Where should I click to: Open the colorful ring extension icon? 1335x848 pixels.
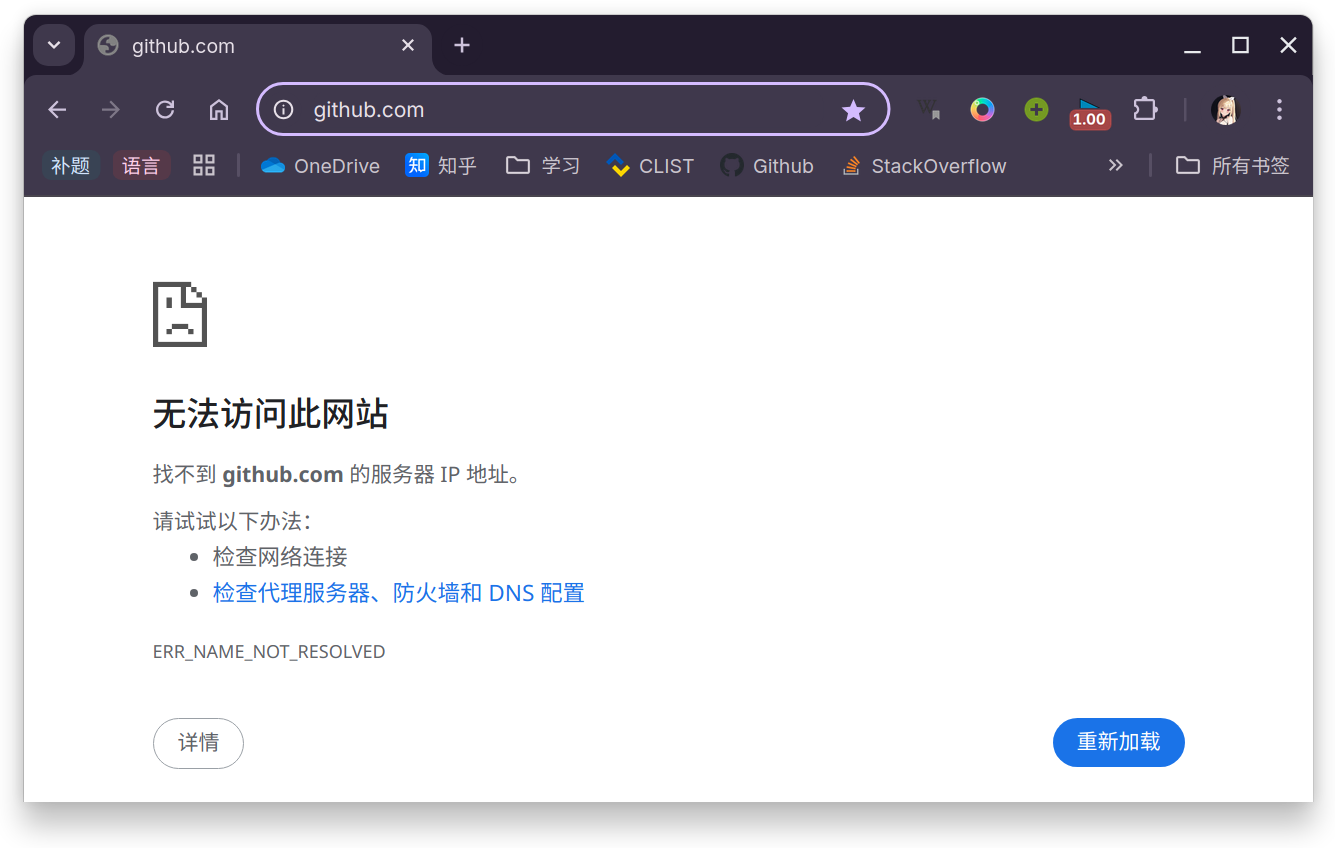point(983,110)
